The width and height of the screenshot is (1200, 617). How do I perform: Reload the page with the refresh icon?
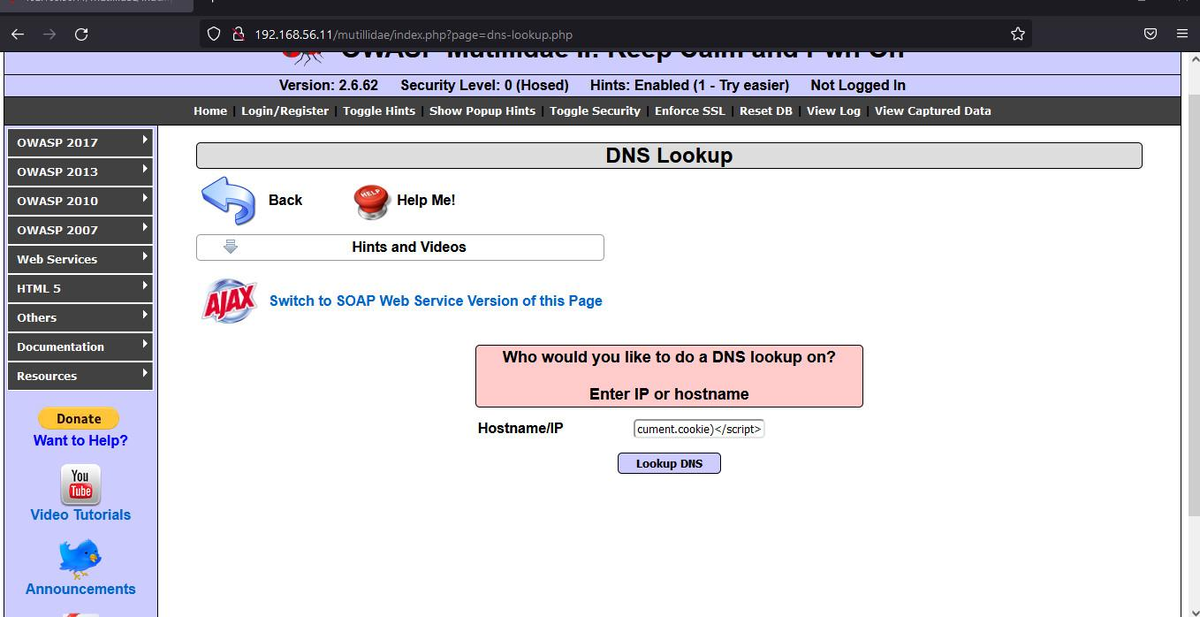tap(82, 34)
